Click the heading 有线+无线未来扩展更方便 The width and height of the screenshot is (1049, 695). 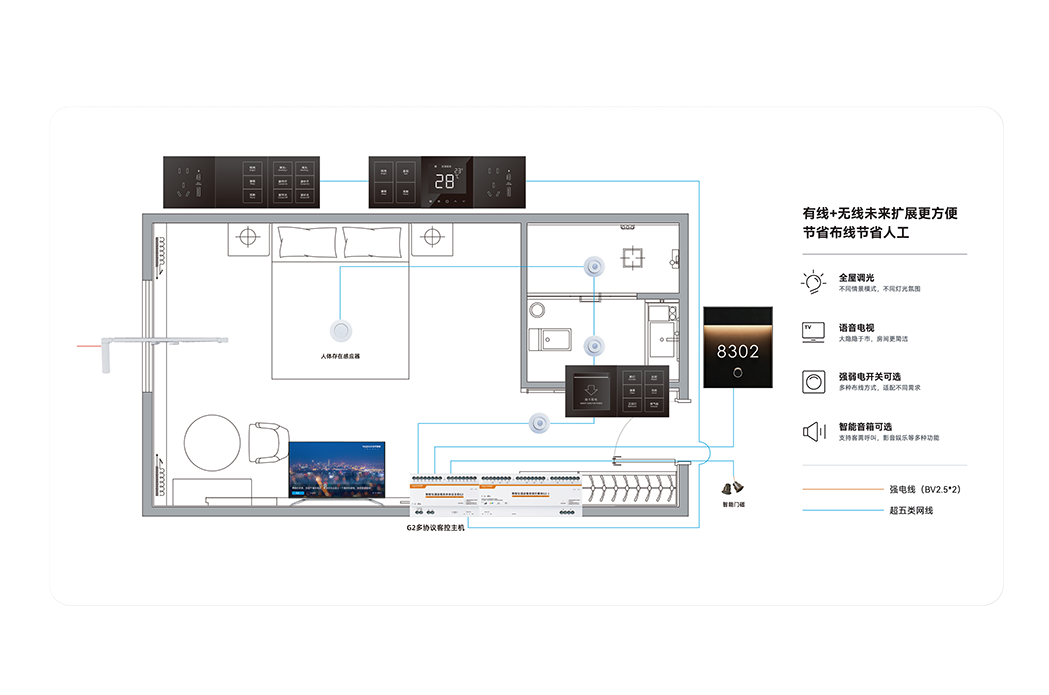click(880, 213)
